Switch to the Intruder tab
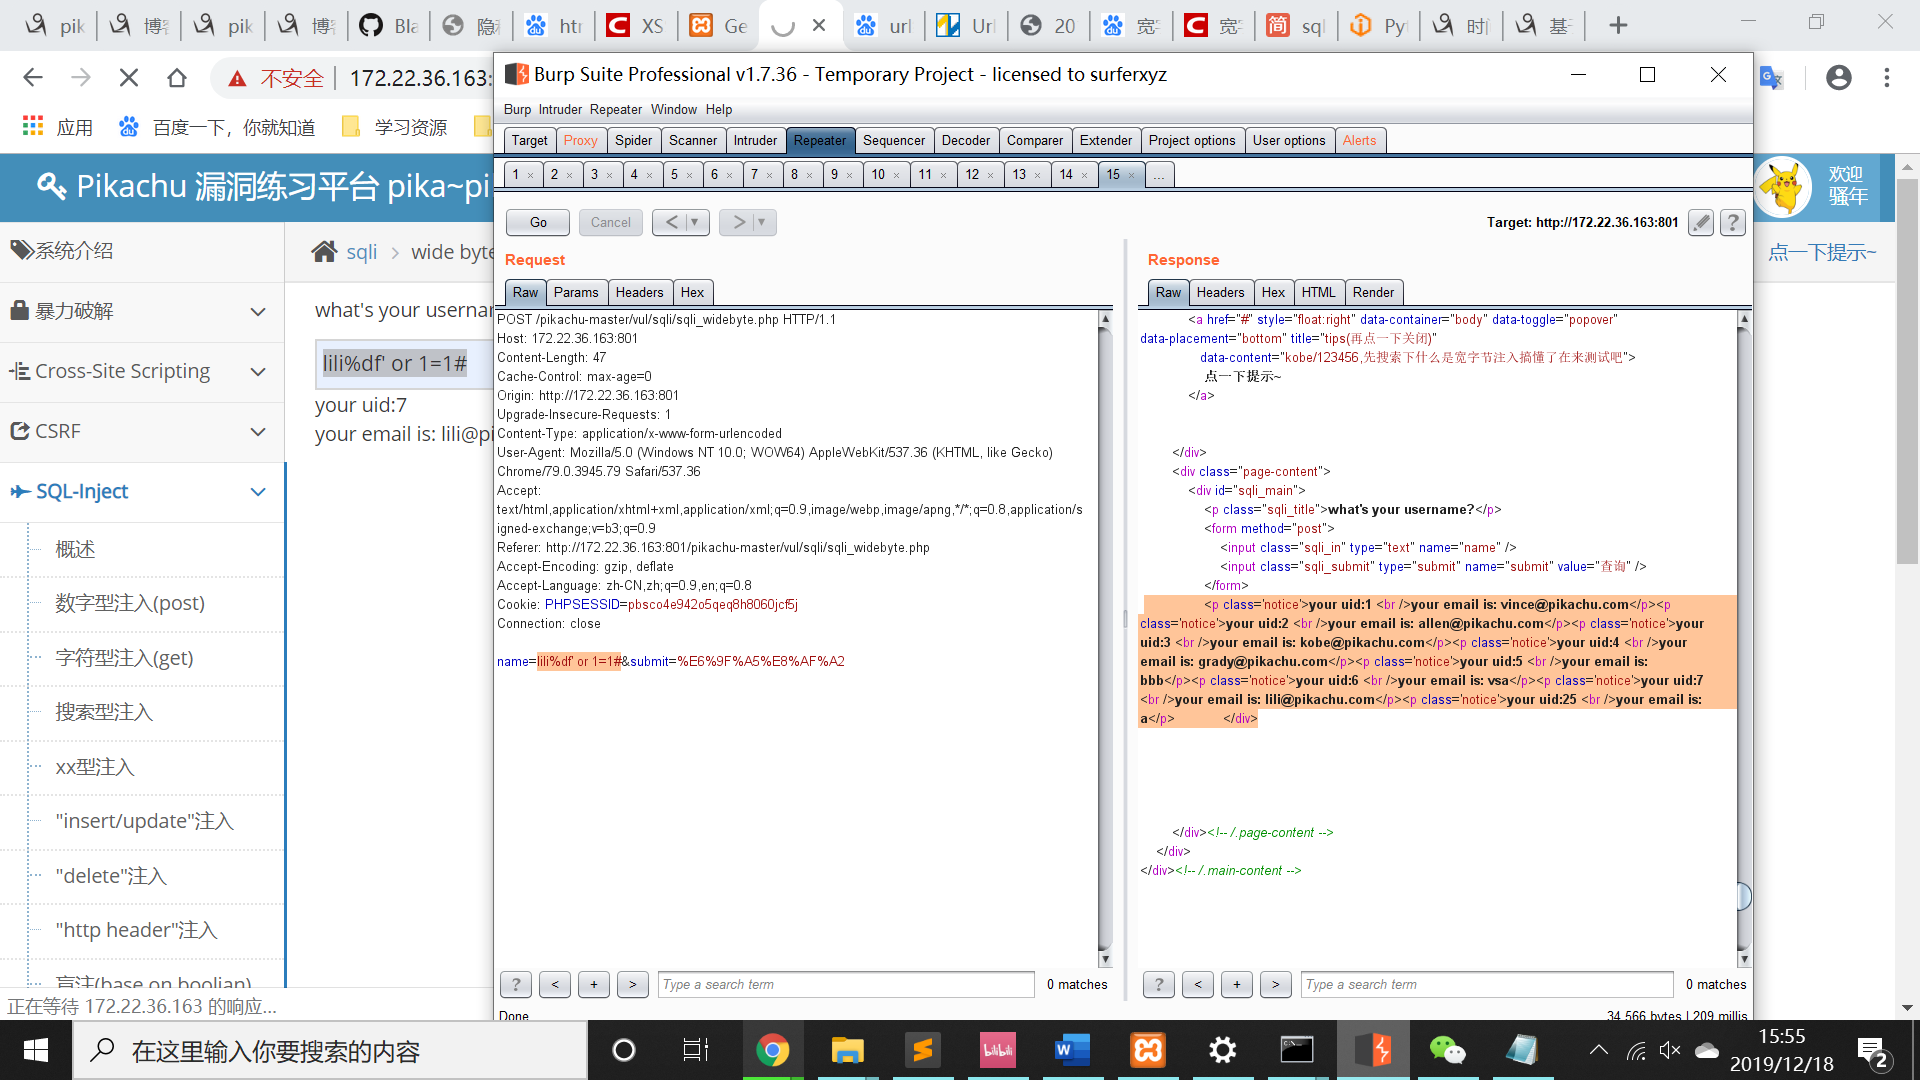Image resolution: width=1920 pixels, height=1080 pixels. [x=754, y=140]
